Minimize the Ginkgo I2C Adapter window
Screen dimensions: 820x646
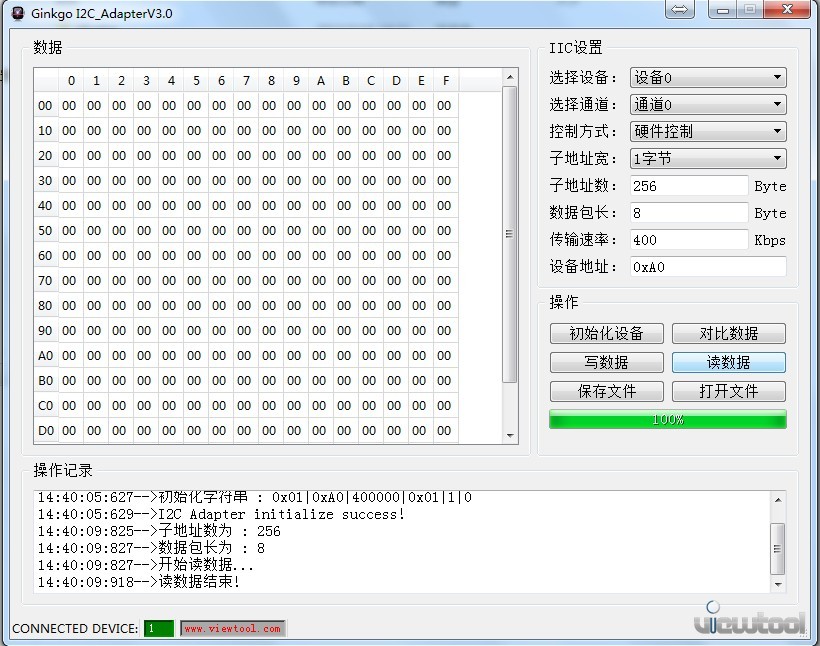[x=723, y=9]
